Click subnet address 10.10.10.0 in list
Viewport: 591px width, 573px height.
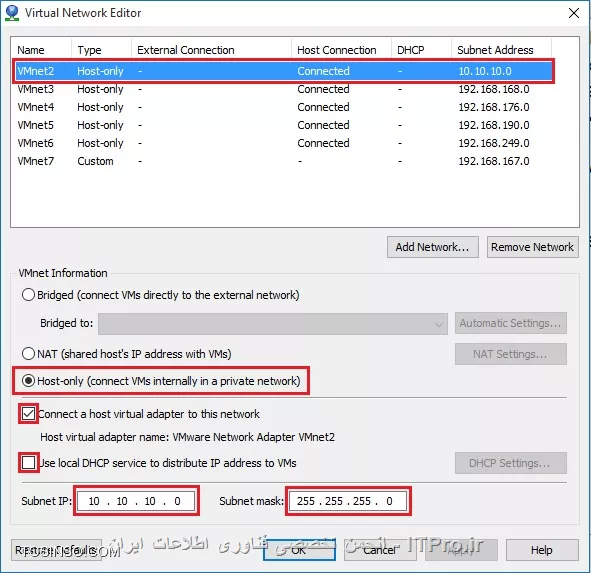click(x=485, y=71)
